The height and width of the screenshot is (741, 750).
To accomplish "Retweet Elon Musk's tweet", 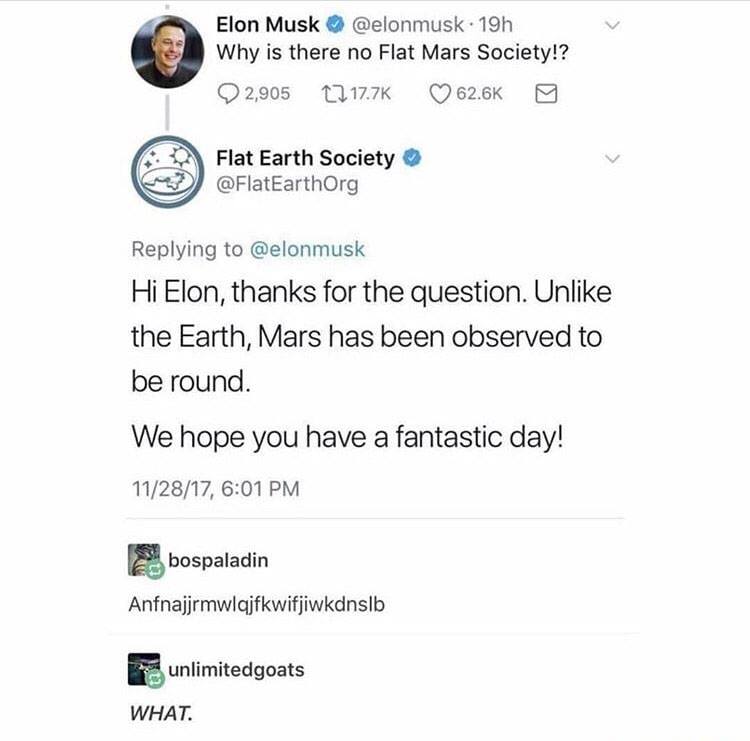I will [x=331, y=93].
